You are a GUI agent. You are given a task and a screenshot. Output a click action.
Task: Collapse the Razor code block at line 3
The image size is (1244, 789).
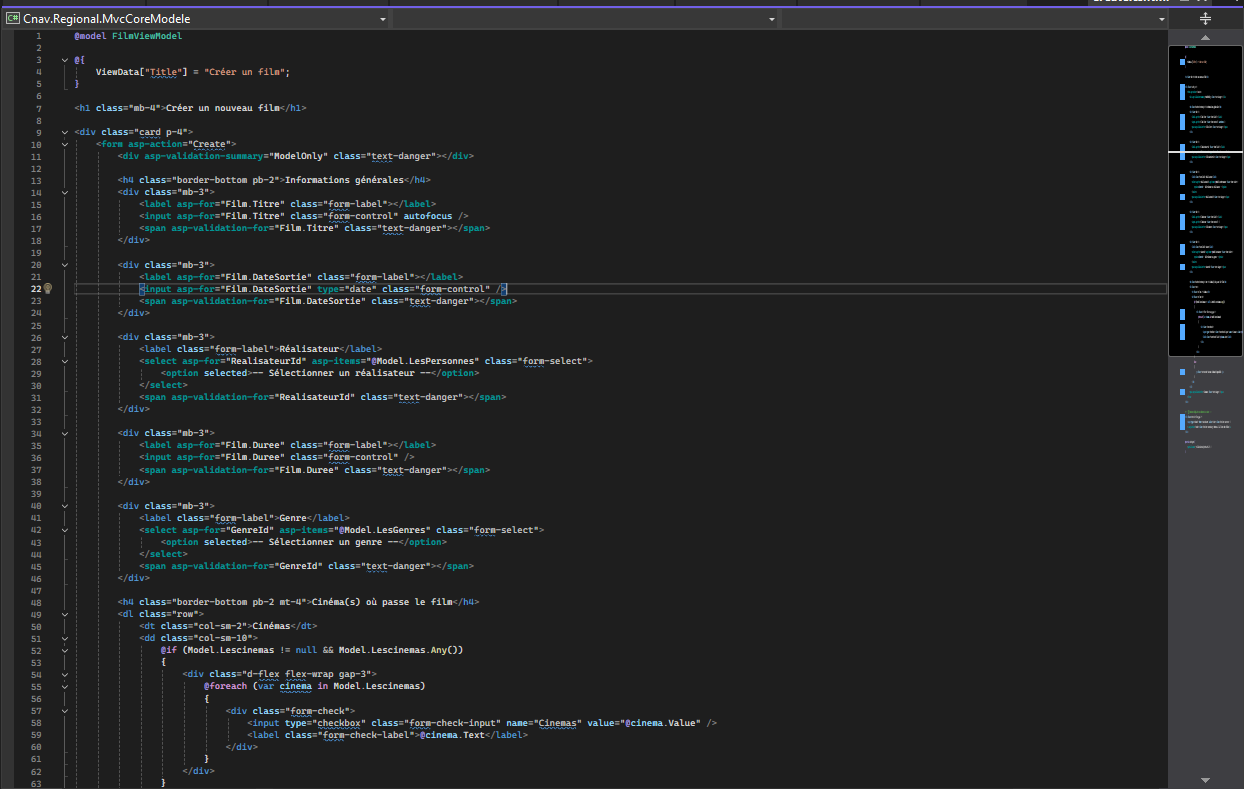[64, 59]
